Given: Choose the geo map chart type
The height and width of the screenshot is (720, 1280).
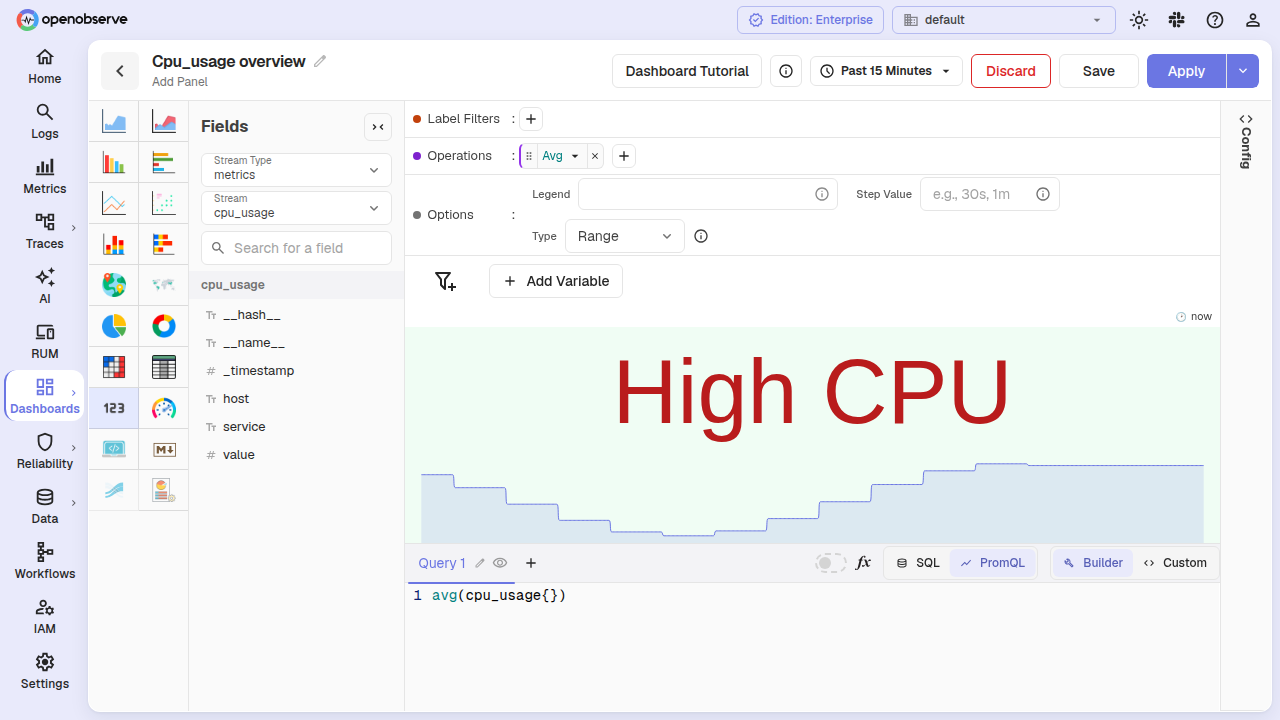Looking at the screenshot, I should point(114,285).
